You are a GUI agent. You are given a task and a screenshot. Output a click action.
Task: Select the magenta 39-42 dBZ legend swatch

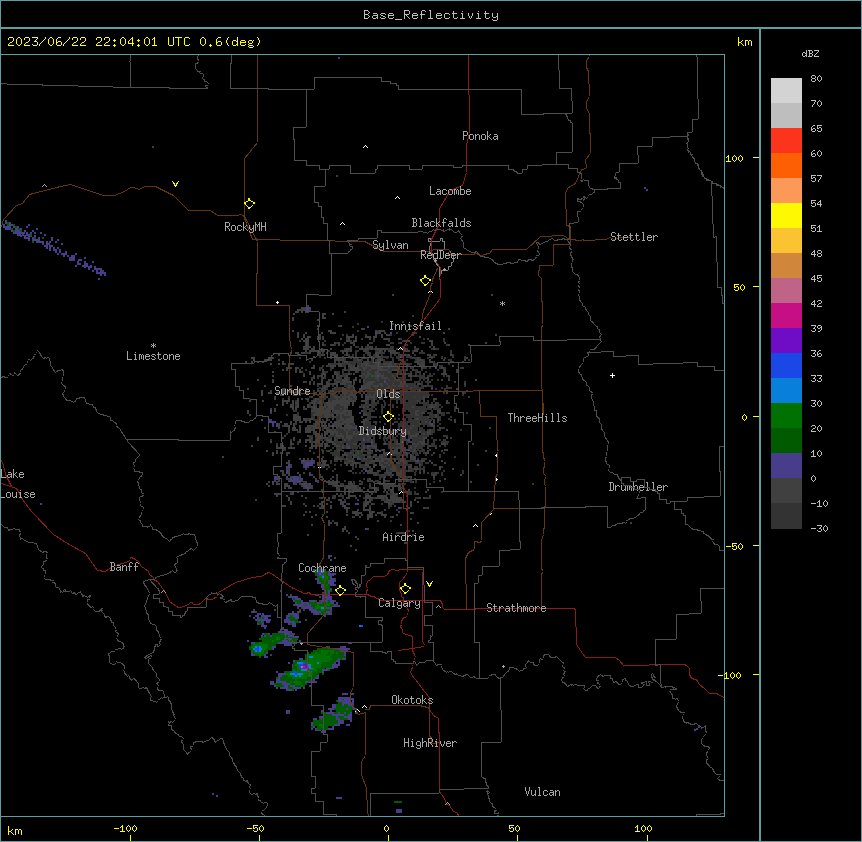click(786, 315)
